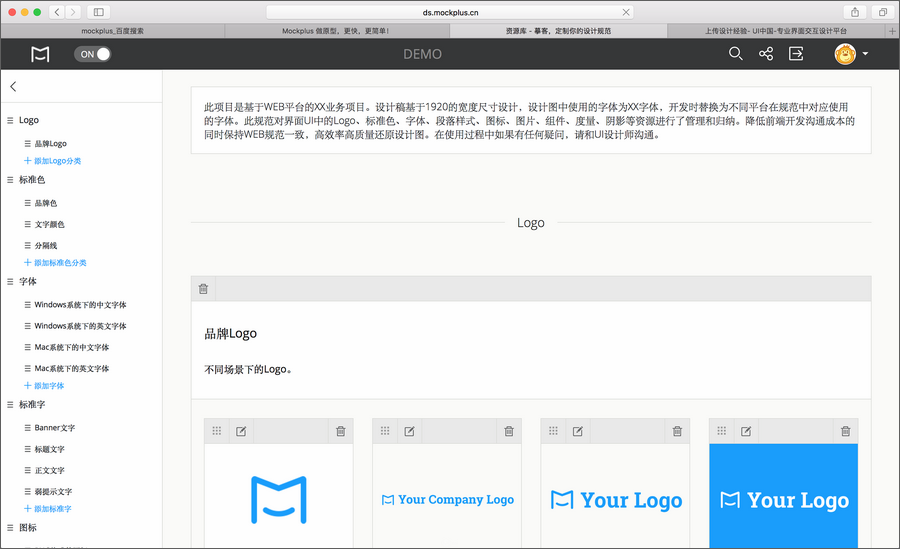
Task: Select Banner文字 in sidebar
Action: [x=55, y=428]
